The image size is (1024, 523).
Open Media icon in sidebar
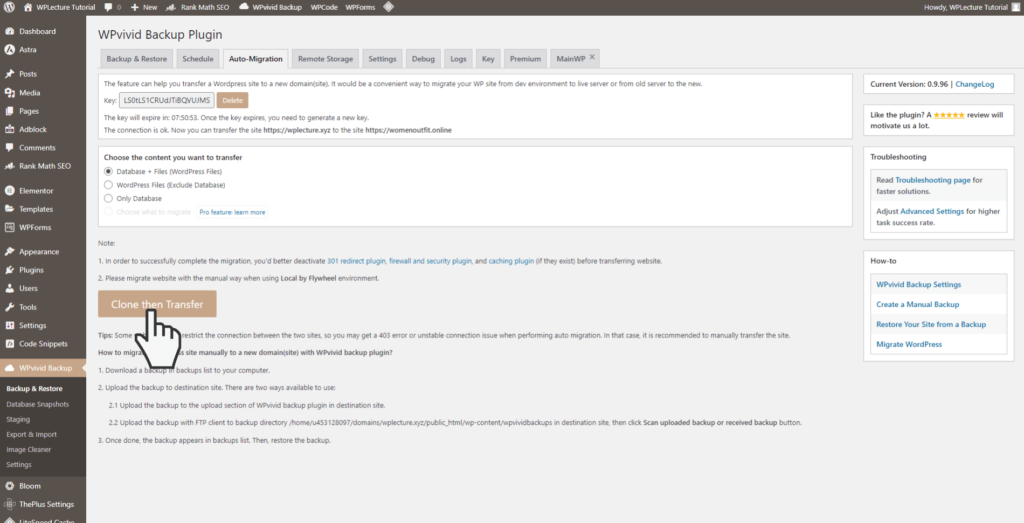point(10,93)
